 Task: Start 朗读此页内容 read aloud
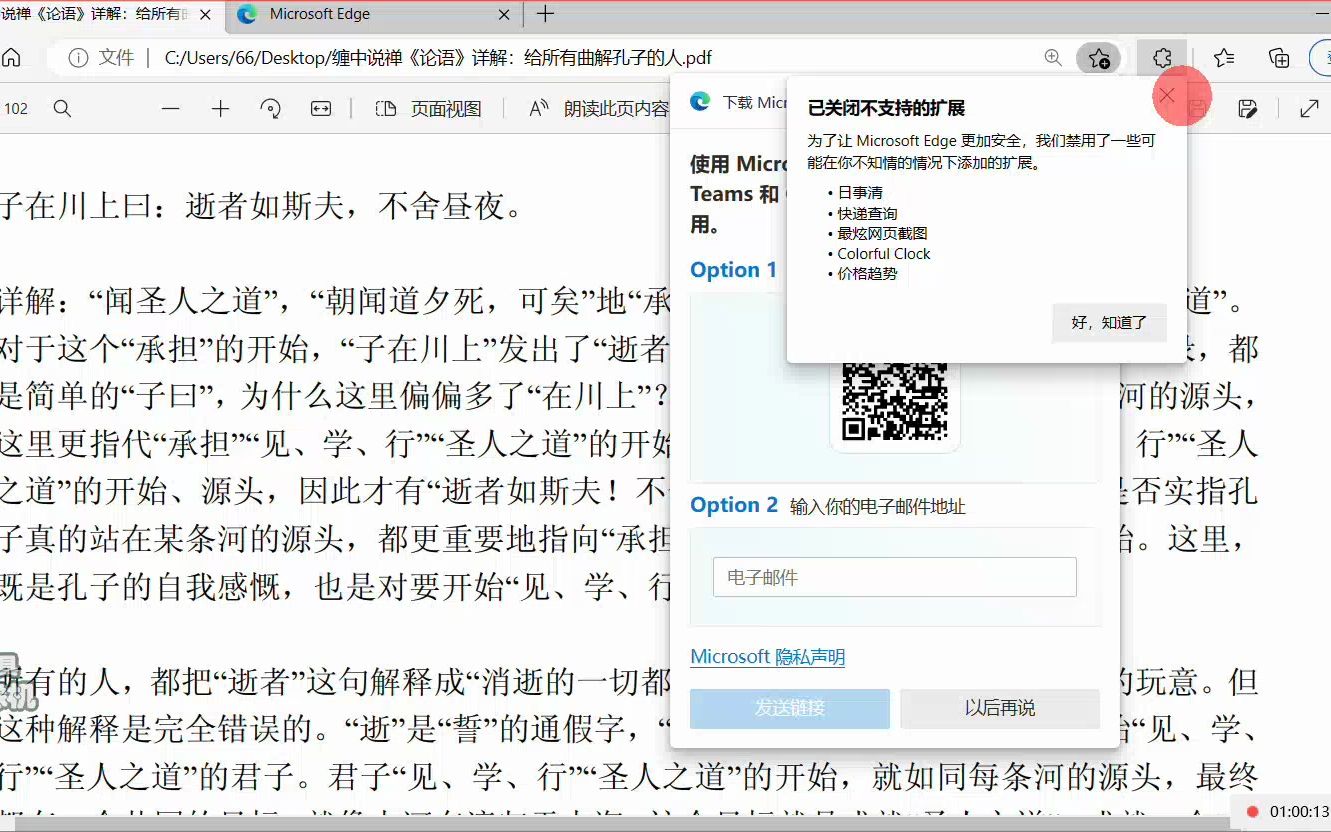coord(598,109)
